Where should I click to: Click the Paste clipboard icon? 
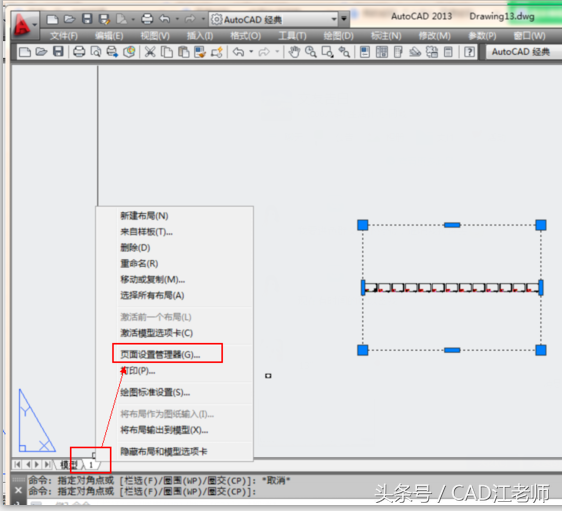184,52
